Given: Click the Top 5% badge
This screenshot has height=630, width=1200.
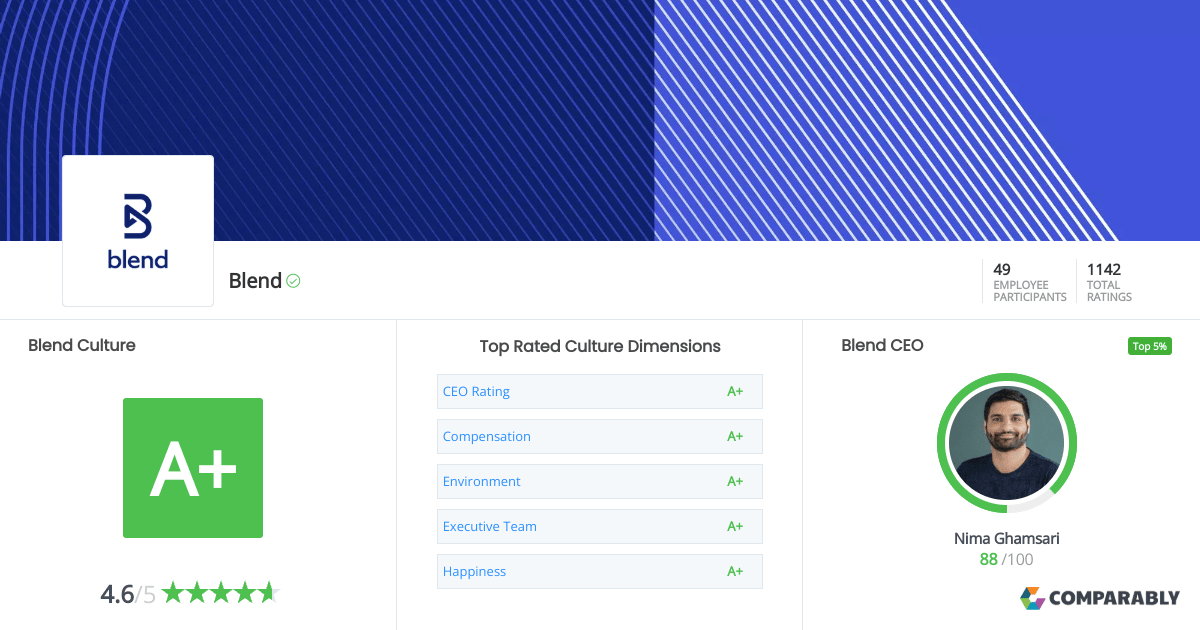Looking at the screenshot, I should [1149, 345].
